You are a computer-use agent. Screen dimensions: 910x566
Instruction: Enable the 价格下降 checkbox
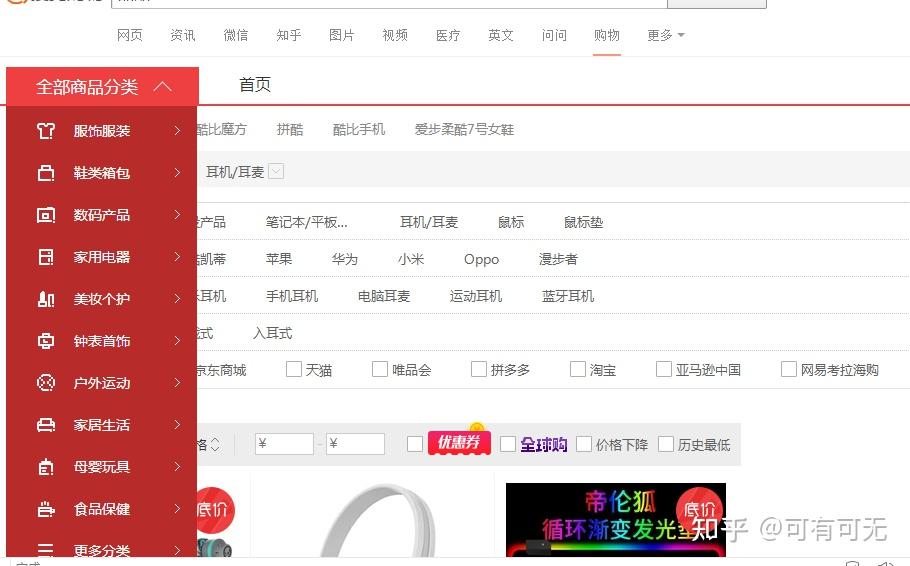(584, 444)
